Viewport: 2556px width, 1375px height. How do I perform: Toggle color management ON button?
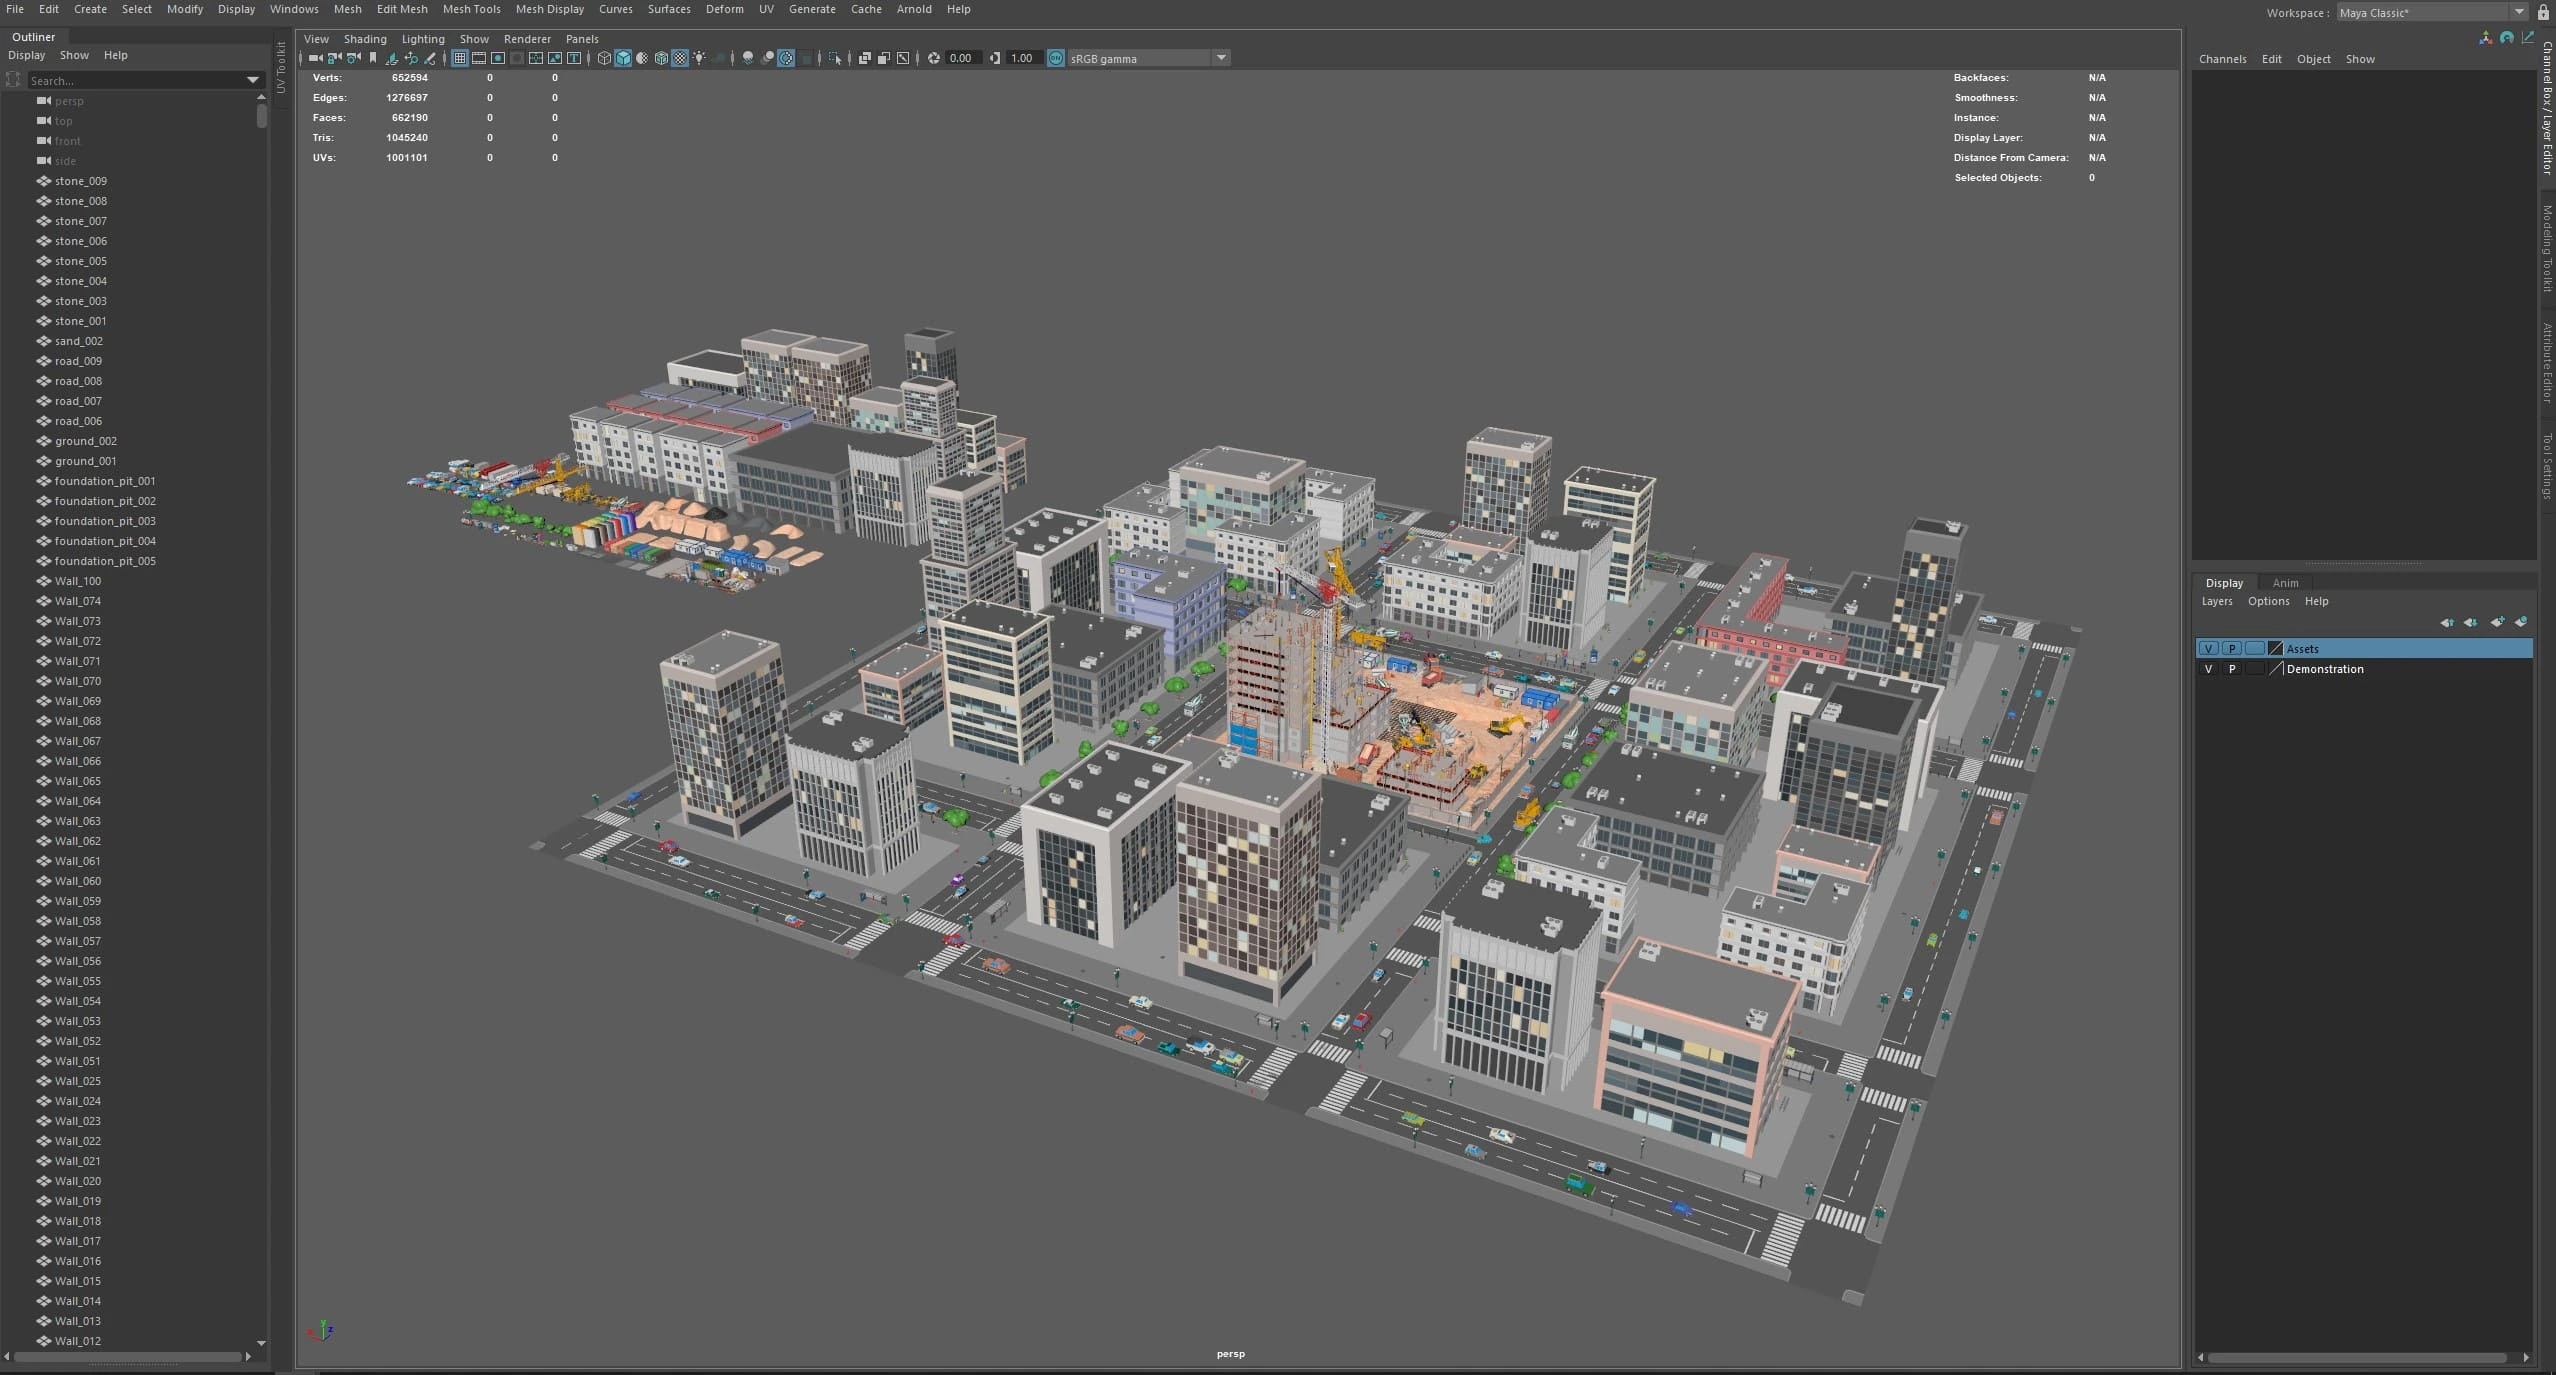tap(1056, 58)
